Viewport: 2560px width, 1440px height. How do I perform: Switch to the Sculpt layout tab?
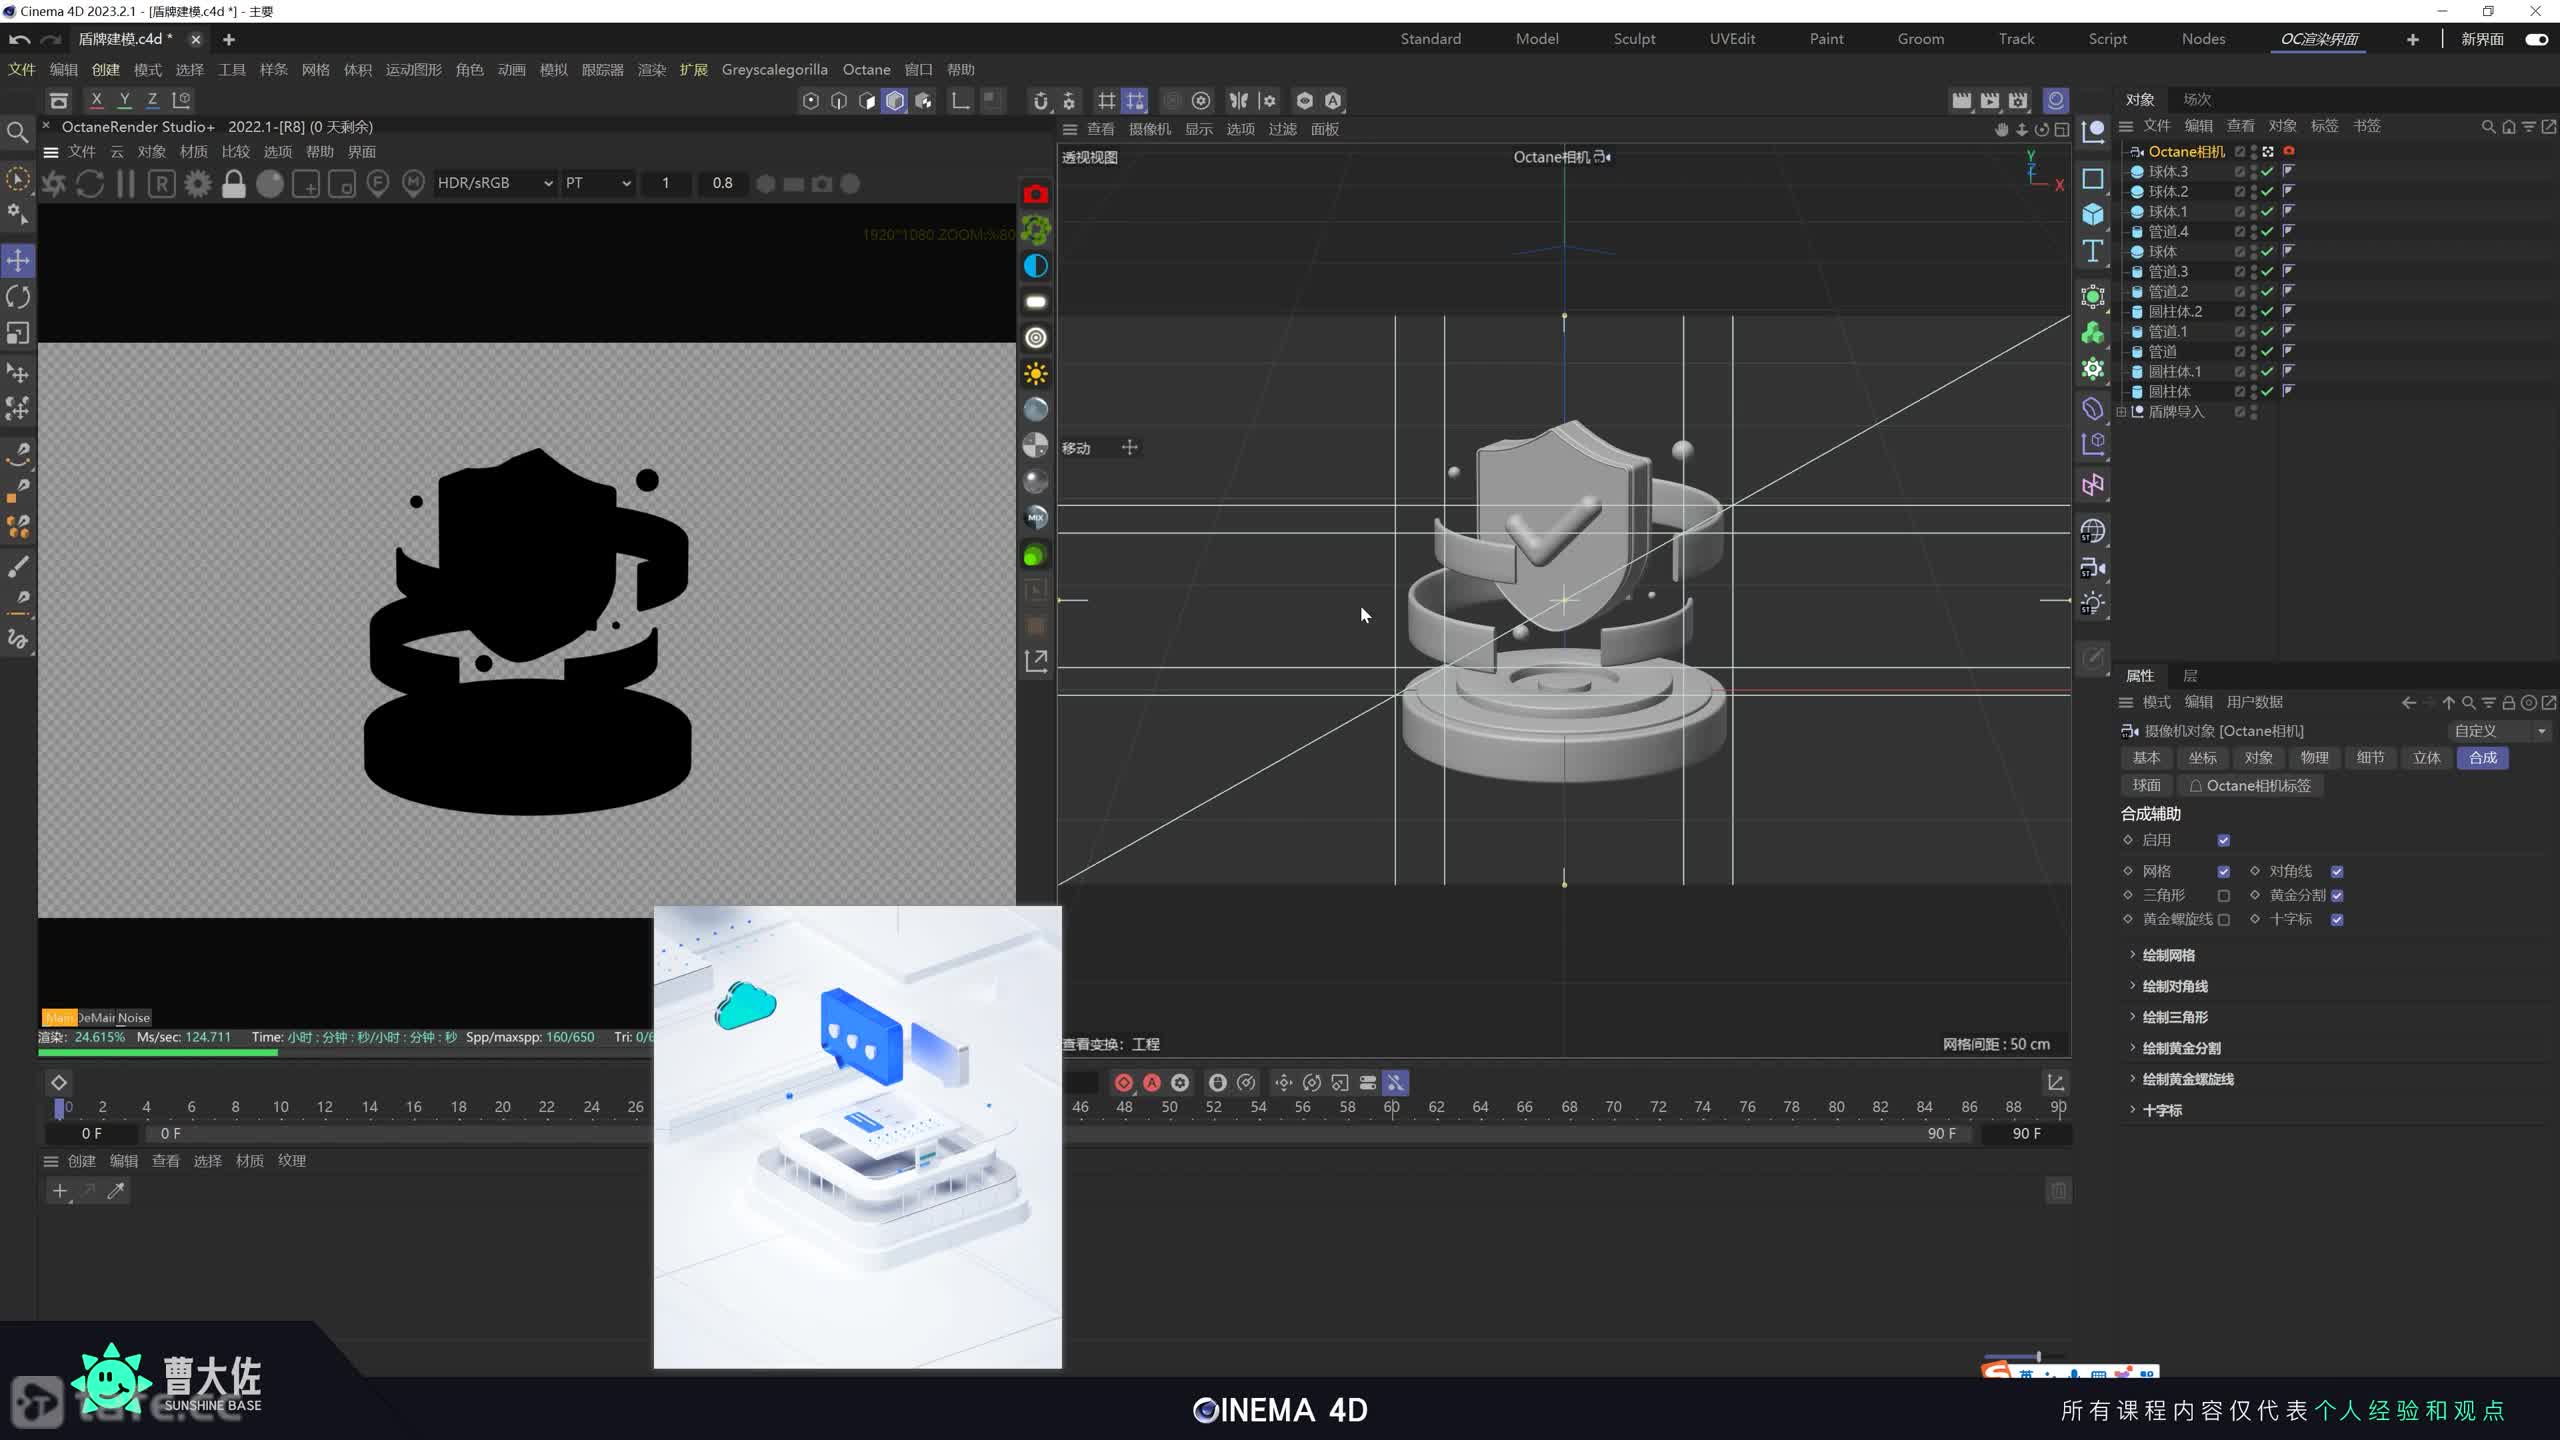(x=1634, y=39)
